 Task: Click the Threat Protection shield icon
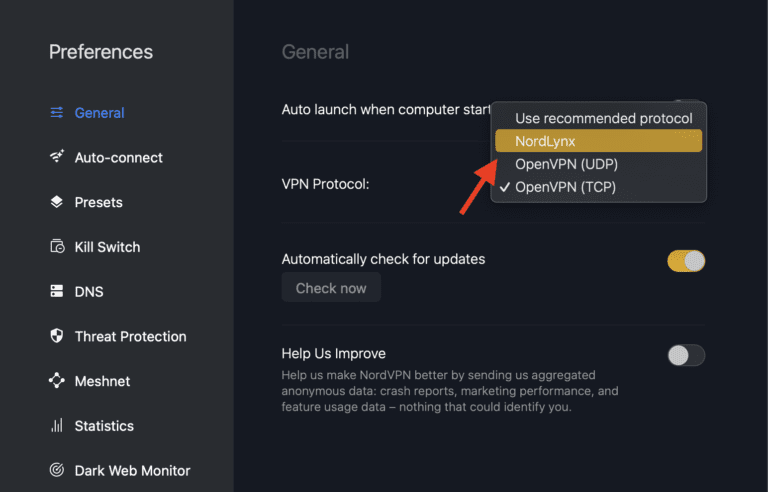57,336
